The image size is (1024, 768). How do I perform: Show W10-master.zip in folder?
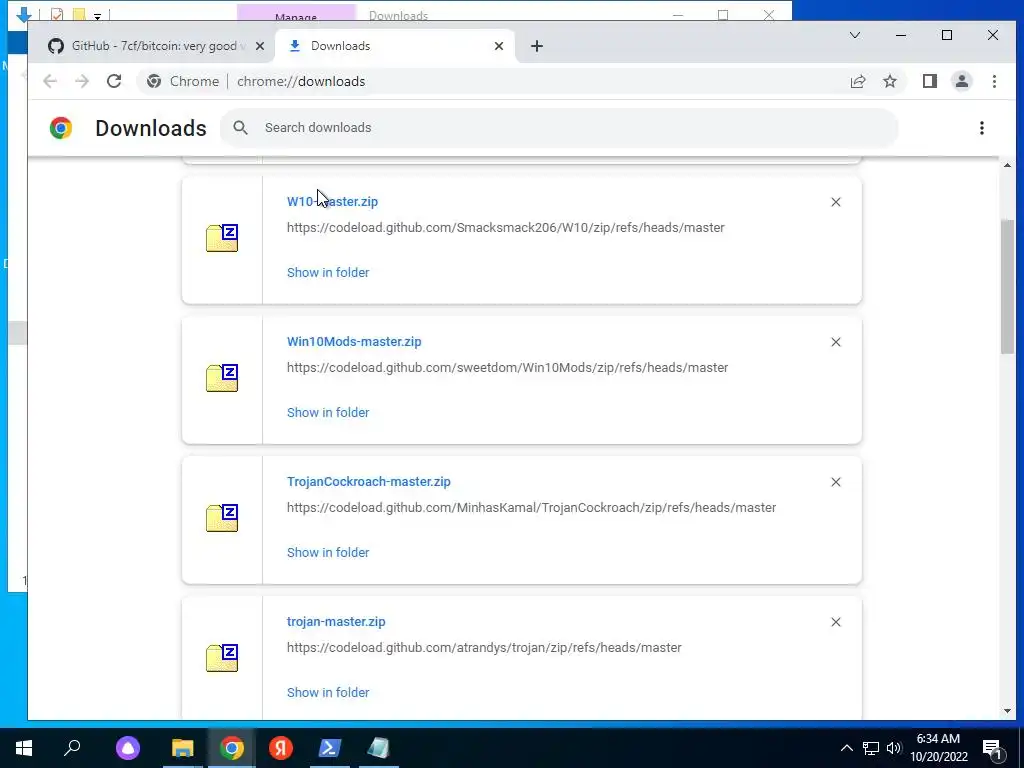[328, 272]
